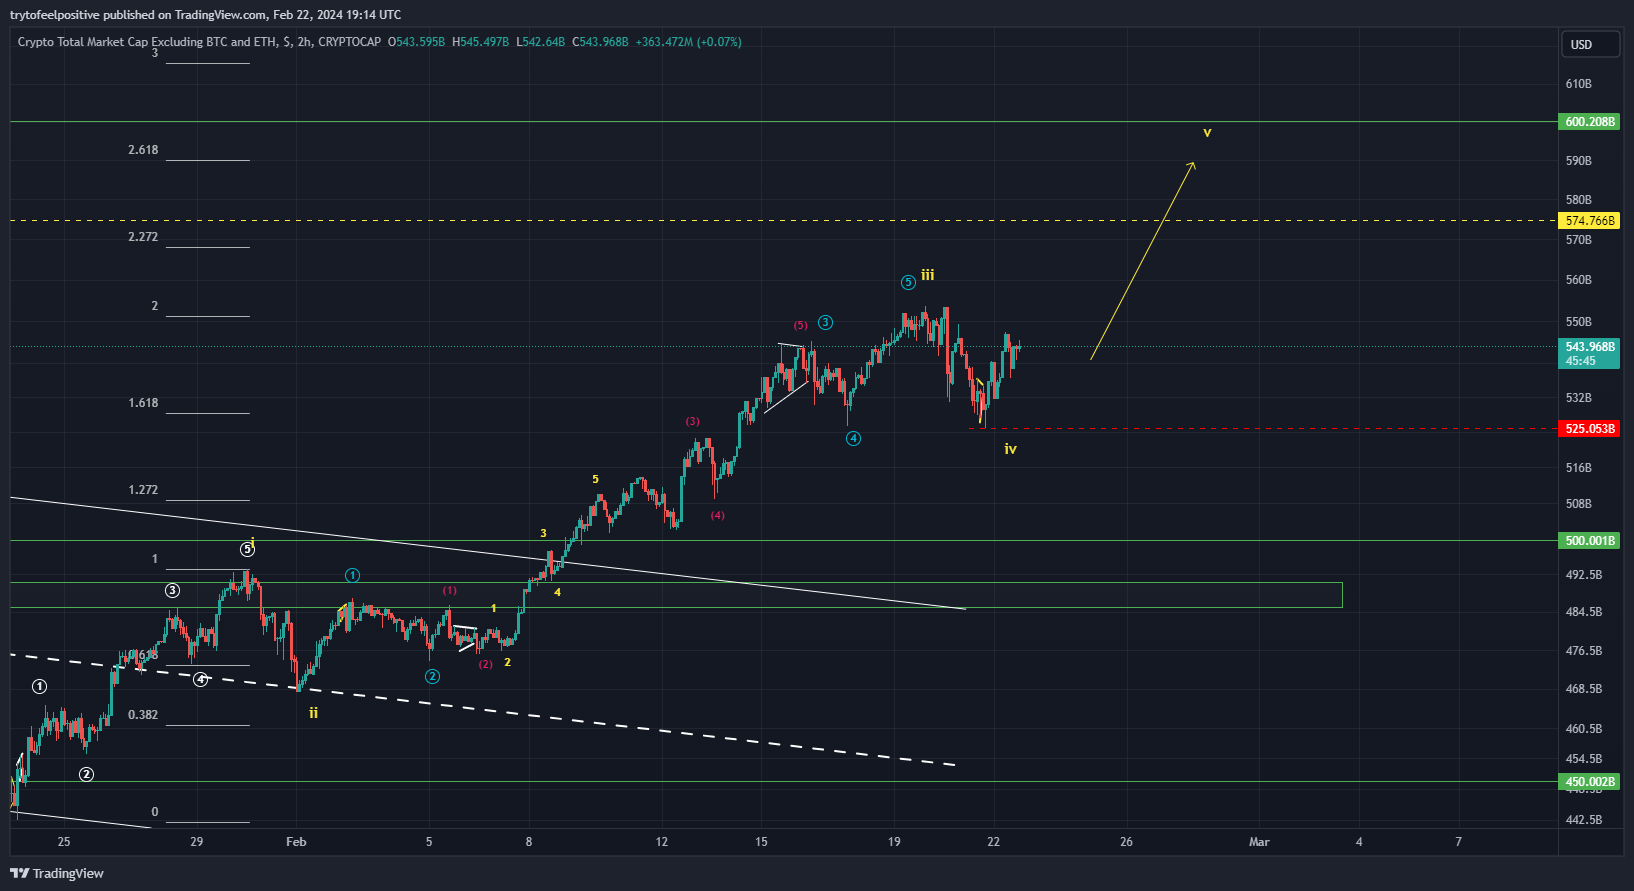The width and height of the screenshot is (1634, 891).
Task: Click the blue circled 4 wave marker
Action: pyautogui.click(x=853, y=438)
